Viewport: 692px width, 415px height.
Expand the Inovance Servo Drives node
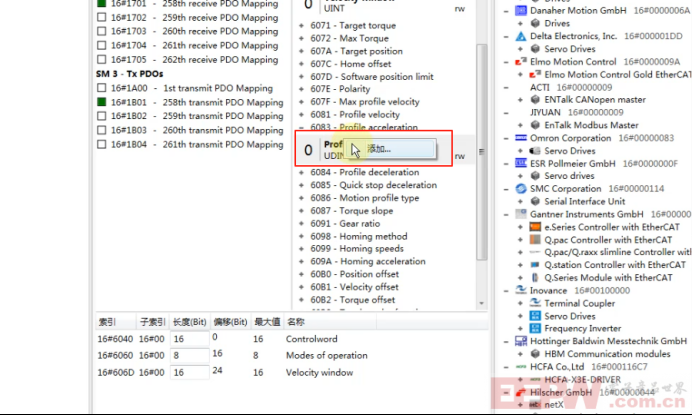coord(520,316)
